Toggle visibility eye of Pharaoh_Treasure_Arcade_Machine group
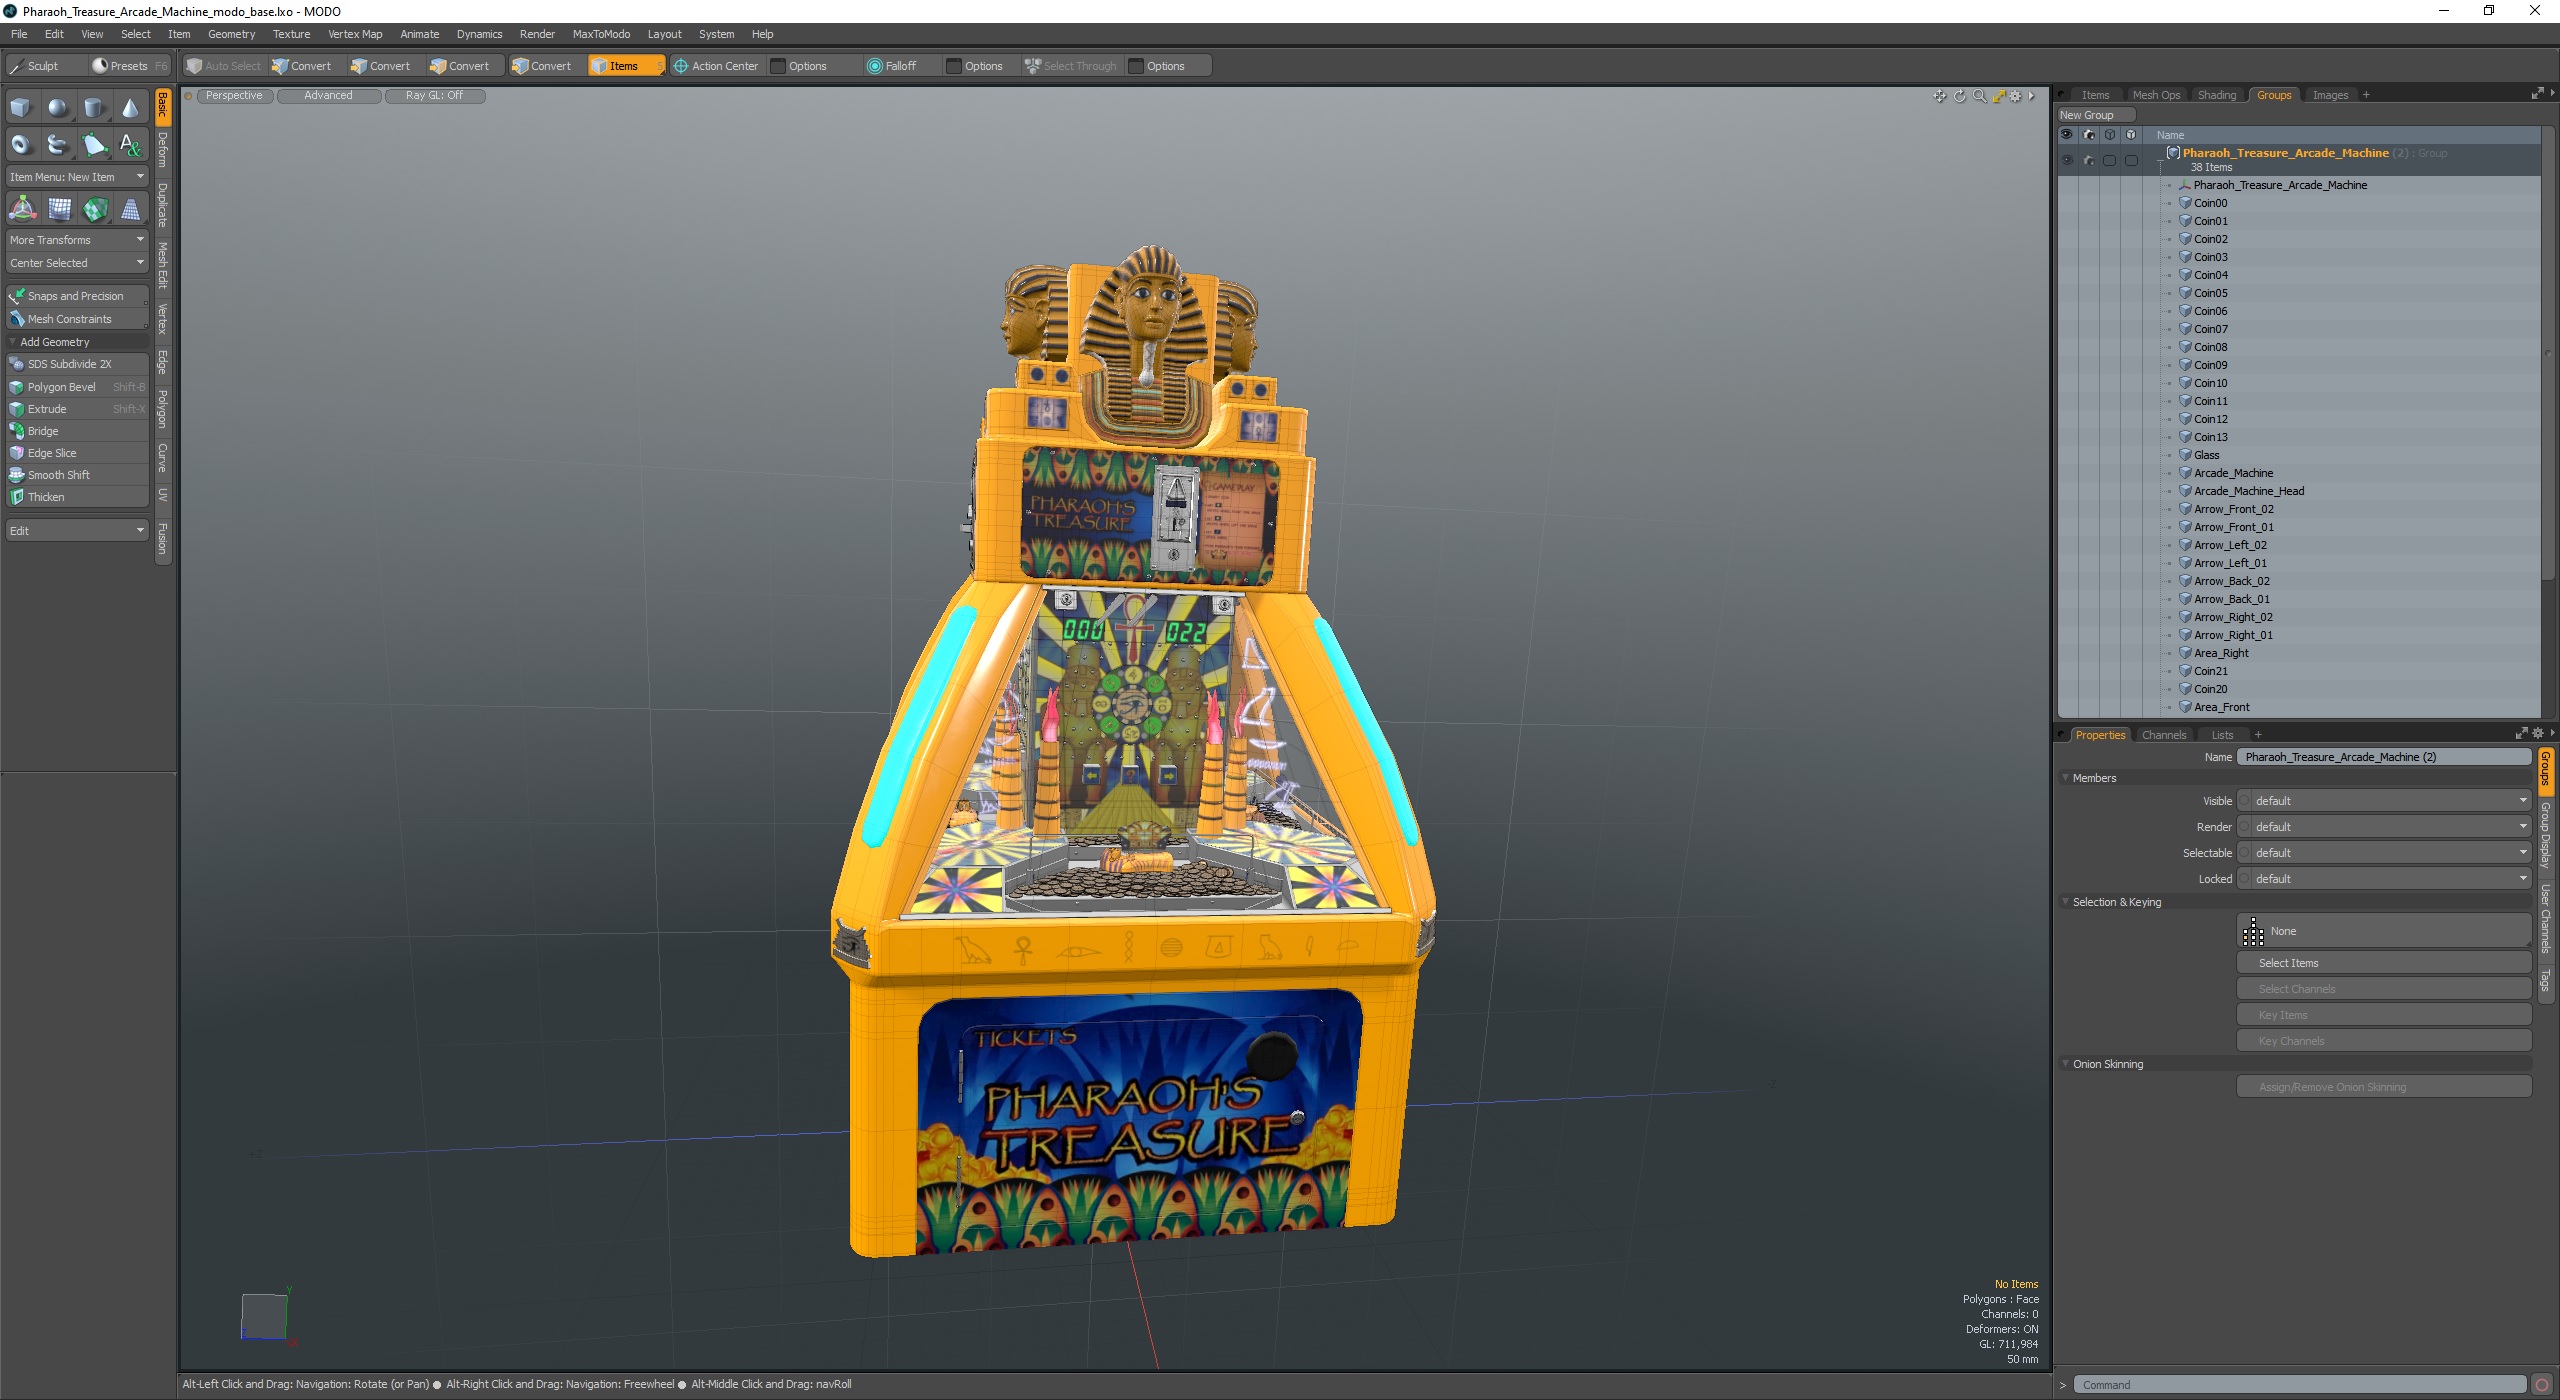The image size is (2560, 1400). click(2067, 160)
